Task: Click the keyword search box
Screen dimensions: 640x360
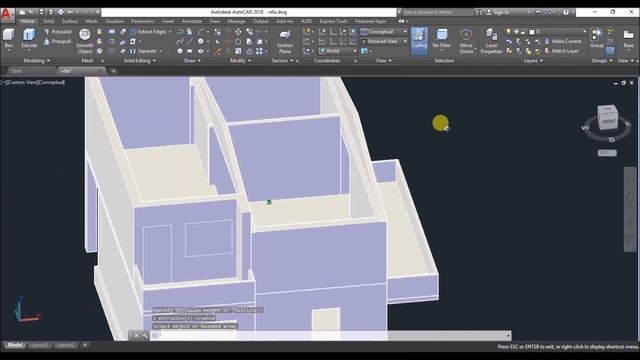Action: (x=437, y=12)
